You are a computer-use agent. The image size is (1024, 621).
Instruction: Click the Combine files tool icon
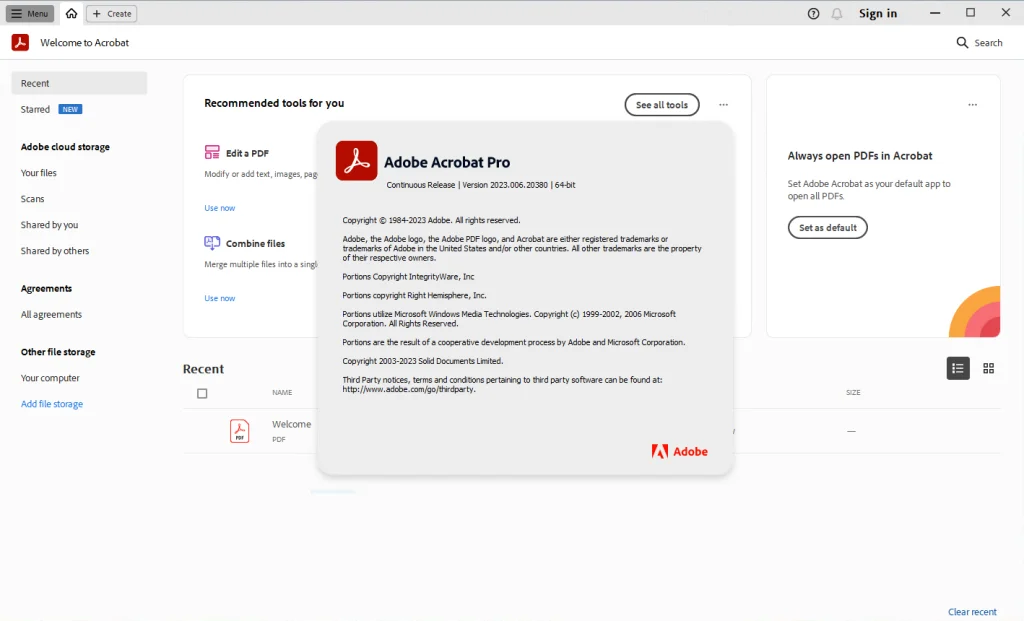[212, 242]
